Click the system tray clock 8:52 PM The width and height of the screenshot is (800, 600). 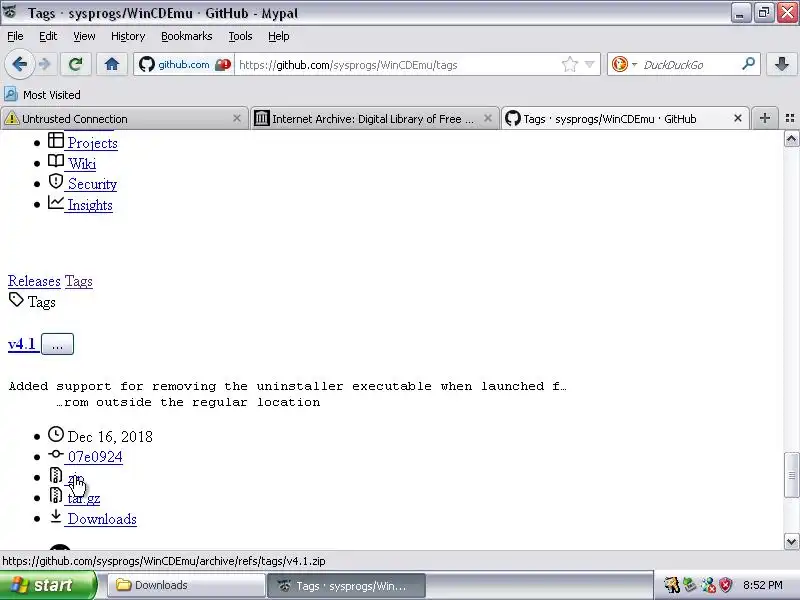click(762, 585)
